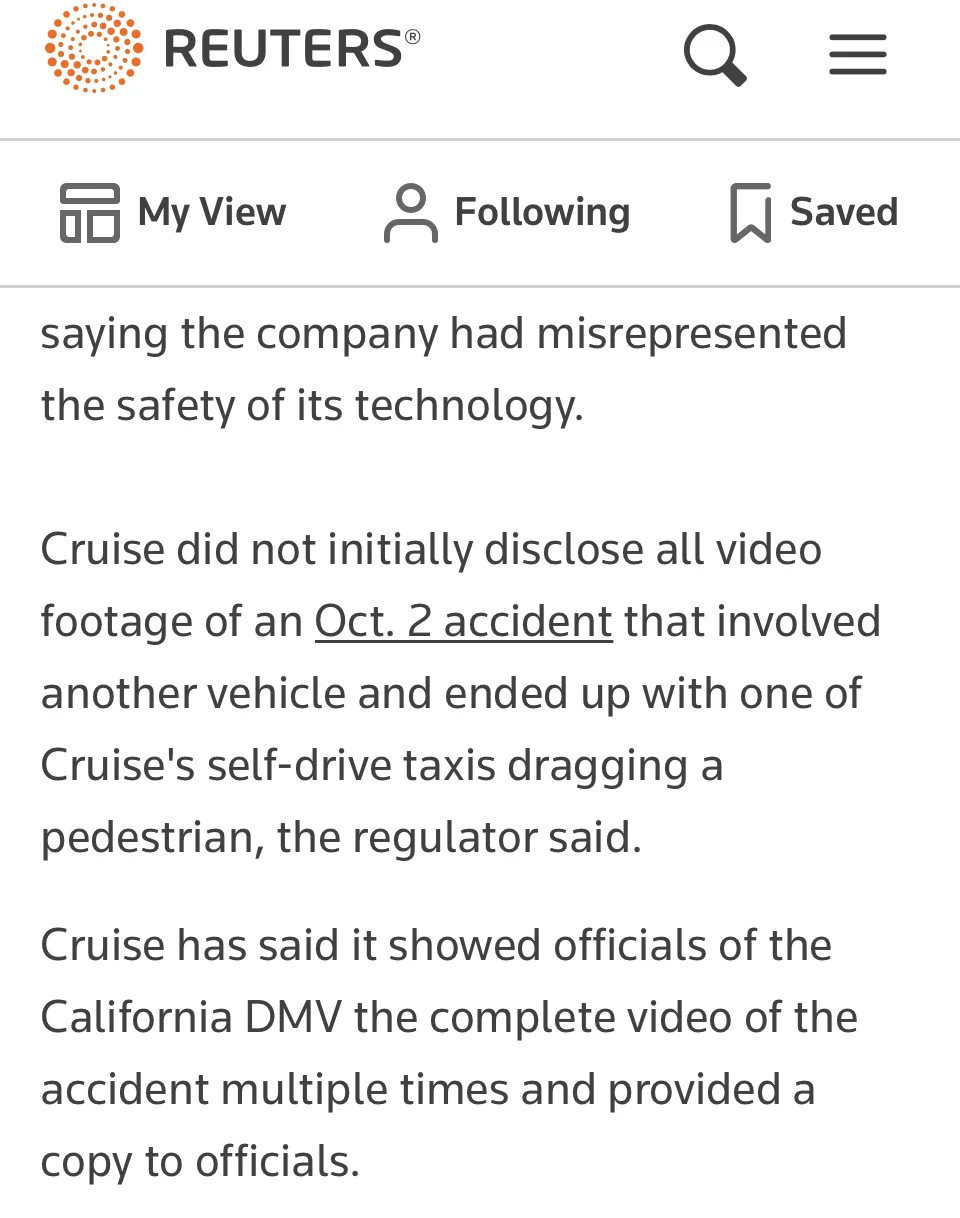The width and height of the screenshot is (960, 1218).
Task: Click the Saved bookmark icon
Action: [750, 213]
